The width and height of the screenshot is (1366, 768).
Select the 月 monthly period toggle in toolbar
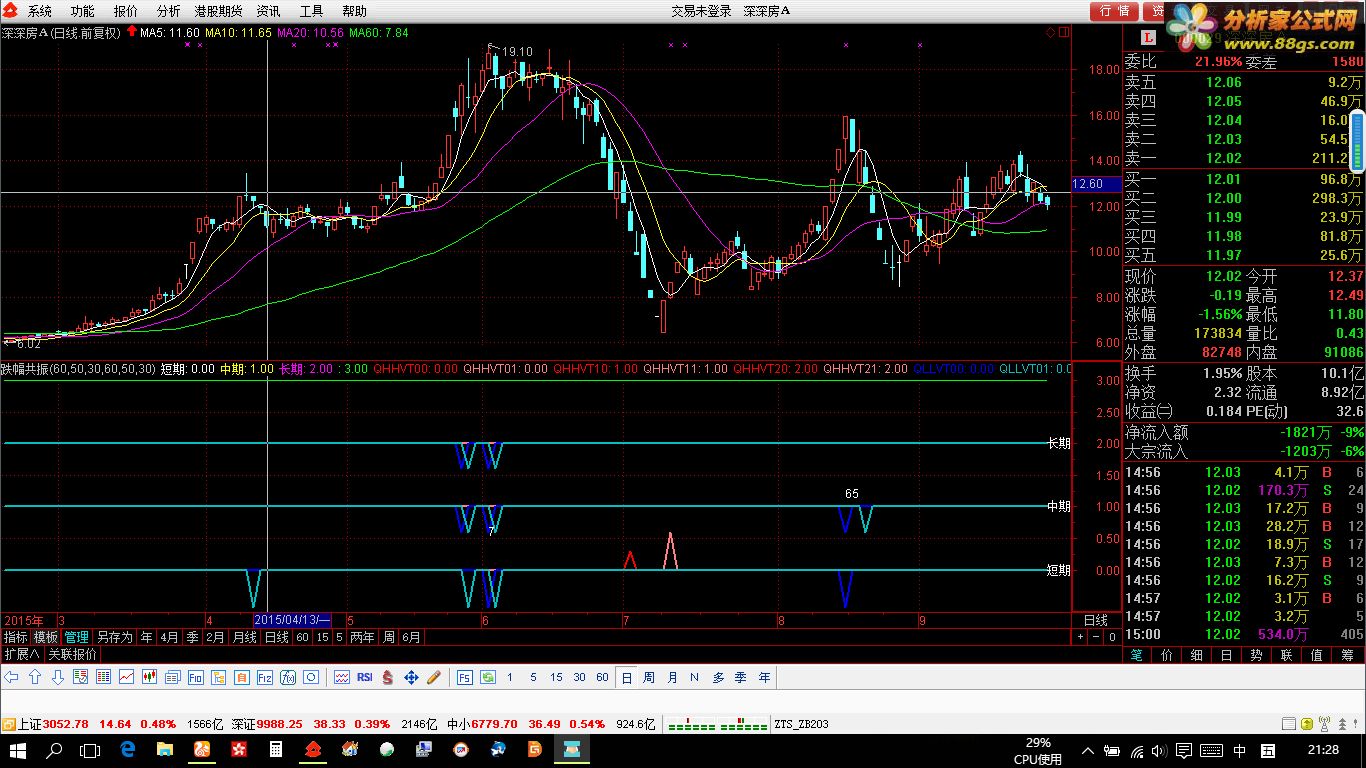pyautogui.click(x=672, y=677)
